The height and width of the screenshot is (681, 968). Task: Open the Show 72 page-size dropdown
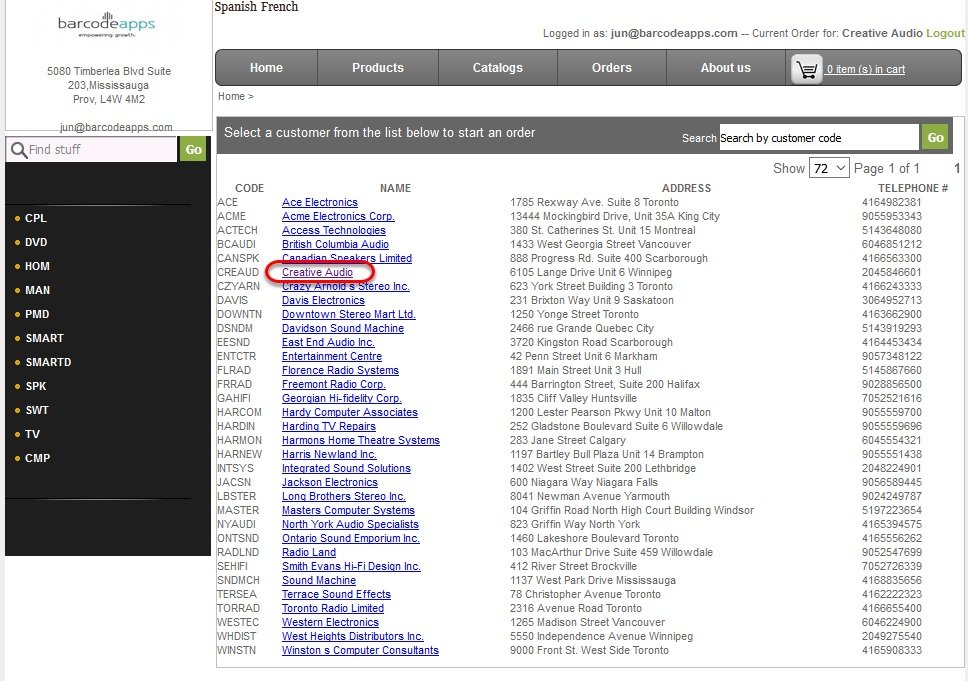pos(829,168)
